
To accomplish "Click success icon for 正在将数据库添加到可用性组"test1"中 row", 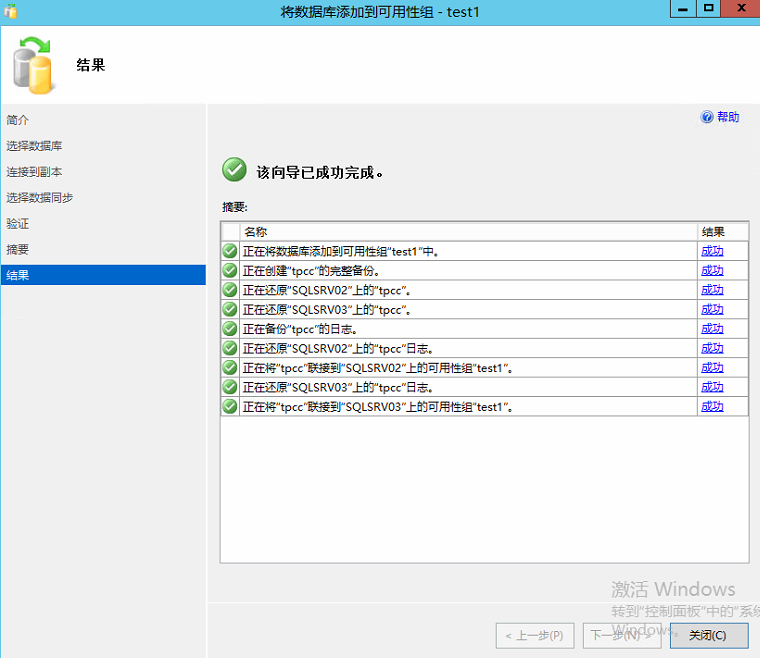I will tap(230, 251).
